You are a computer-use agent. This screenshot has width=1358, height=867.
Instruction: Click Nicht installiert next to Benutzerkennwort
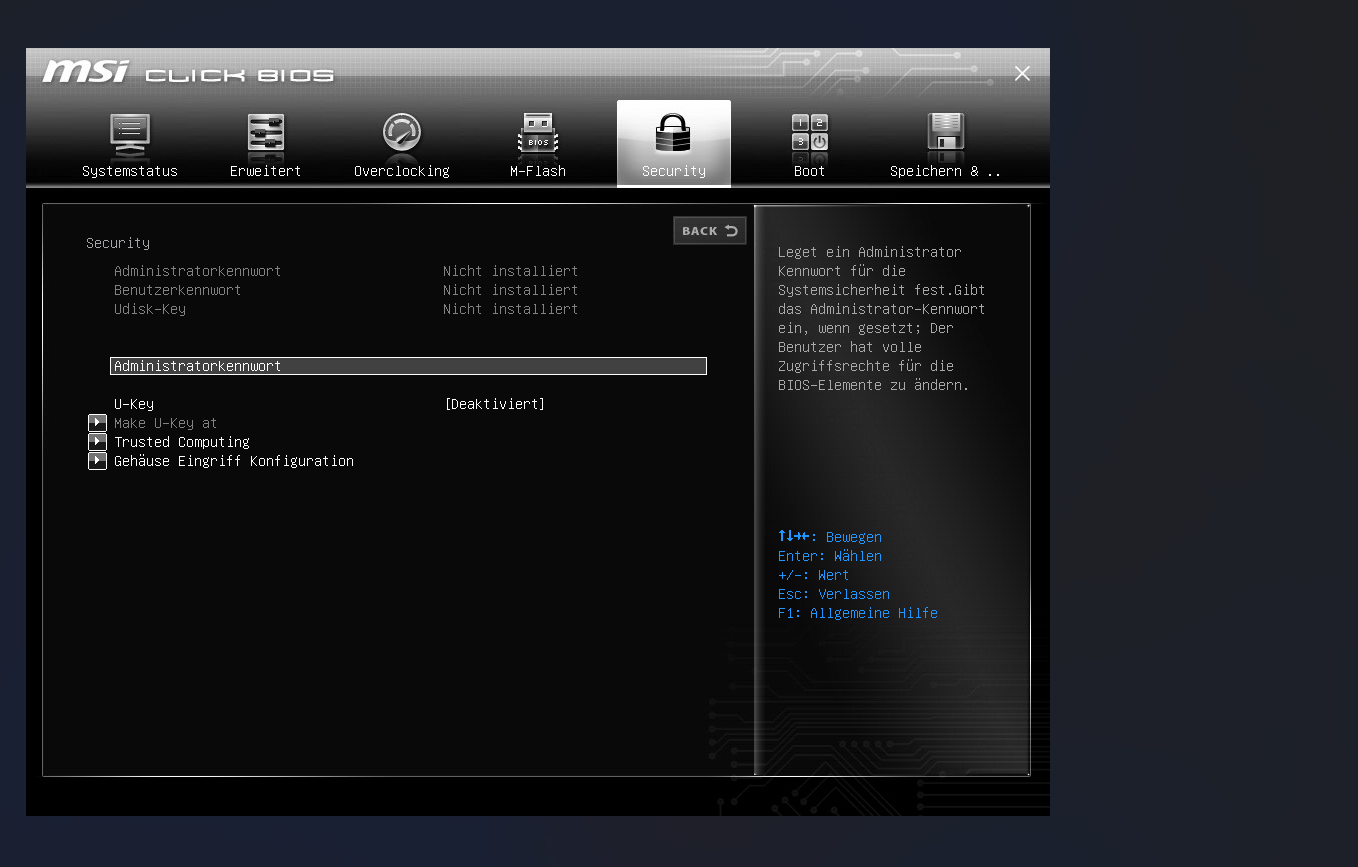click(511, 290)
